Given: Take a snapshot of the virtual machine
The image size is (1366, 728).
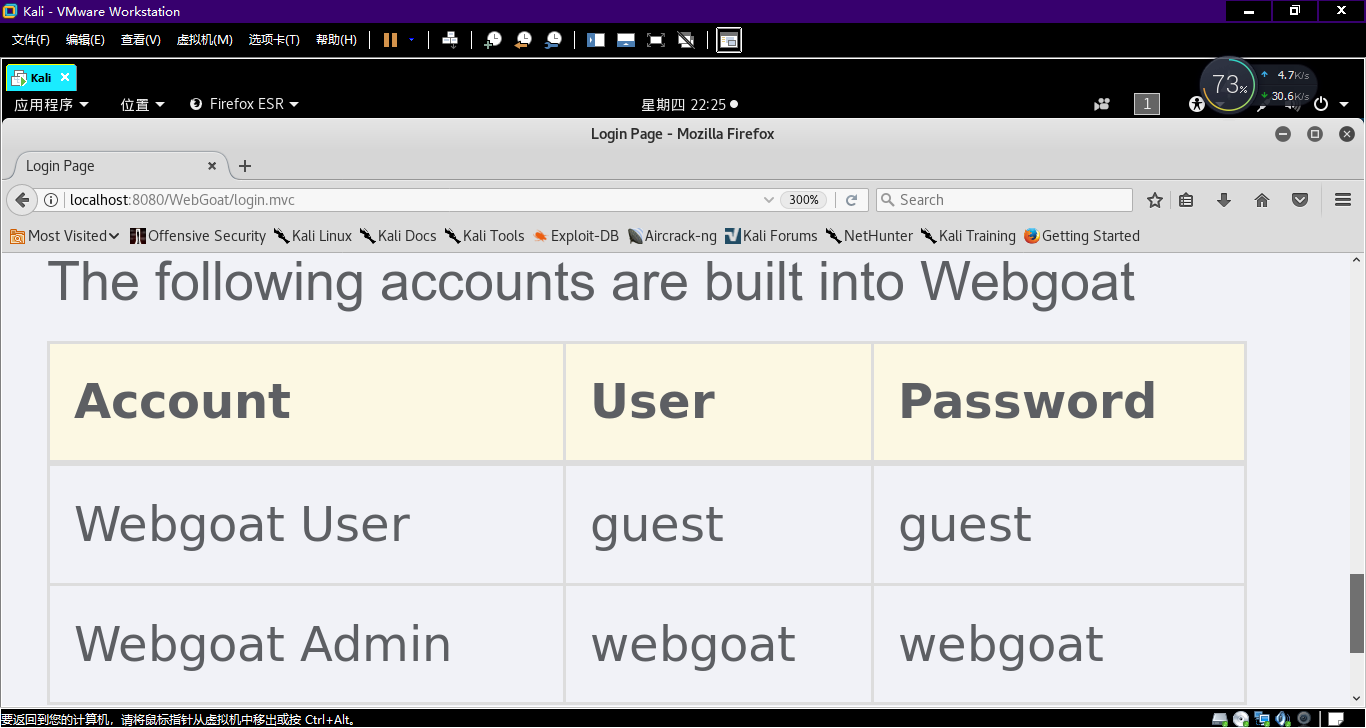Looking at the screenshot, I should [493, 40].
